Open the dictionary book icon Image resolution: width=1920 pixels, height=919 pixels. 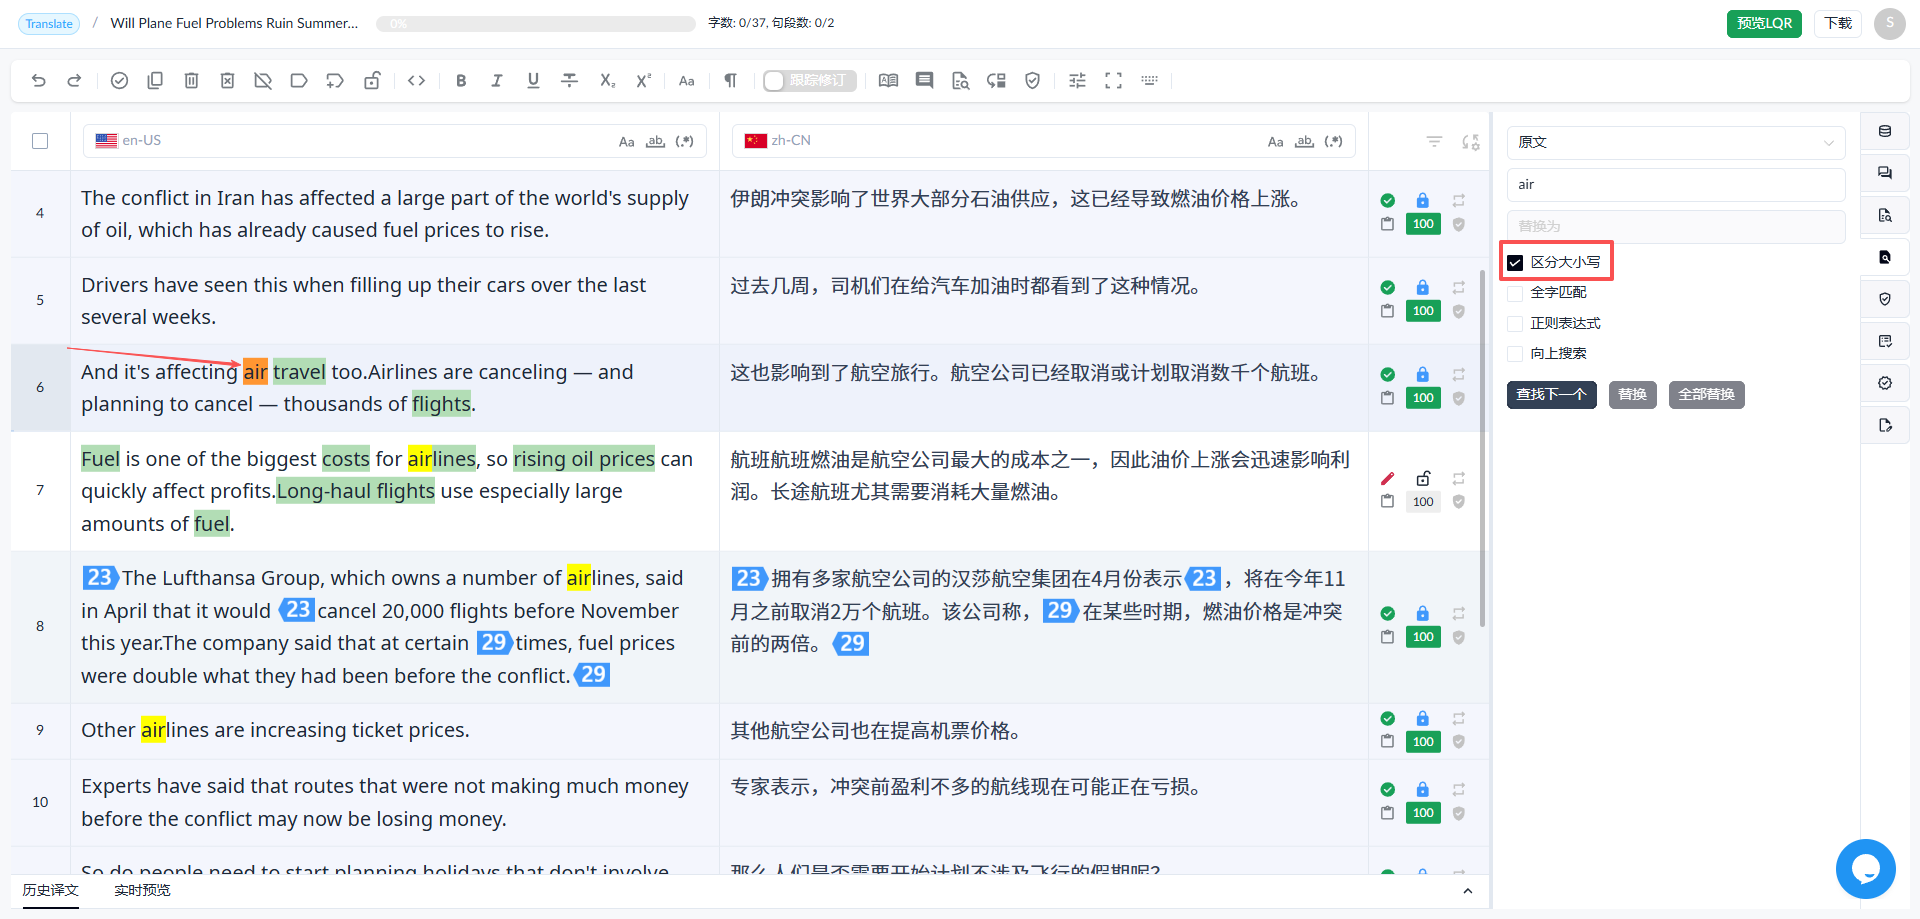[888, 81]
